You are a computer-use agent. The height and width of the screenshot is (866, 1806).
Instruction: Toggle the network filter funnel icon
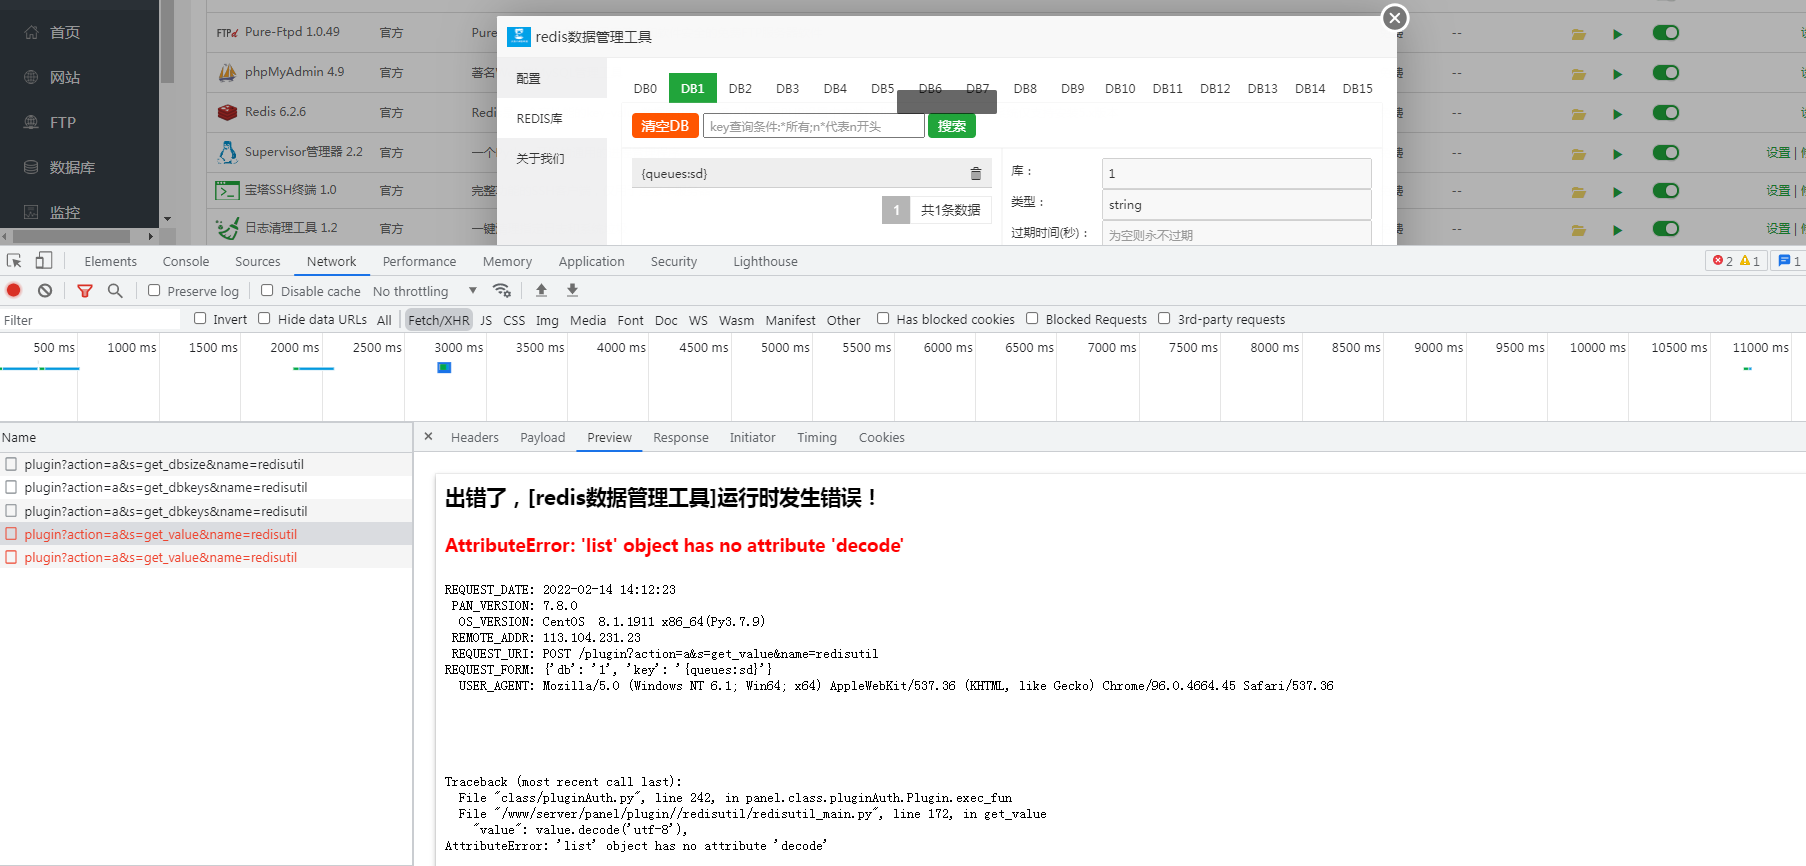pos(85,291)
